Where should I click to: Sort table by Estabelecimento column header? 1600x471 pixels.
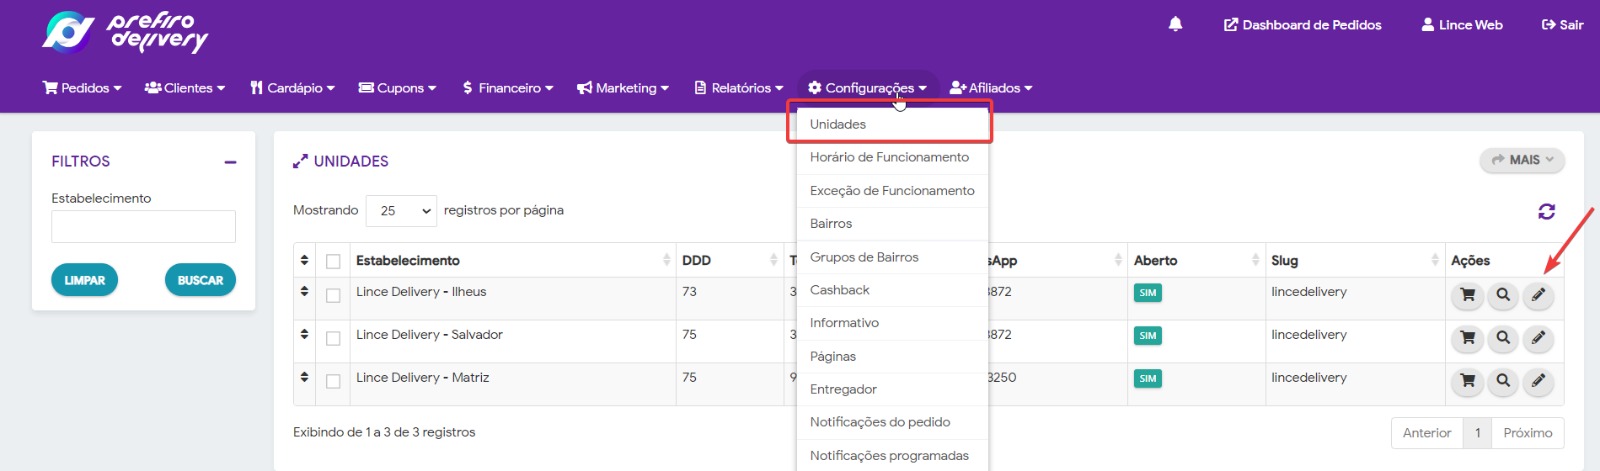pos(408,260)
